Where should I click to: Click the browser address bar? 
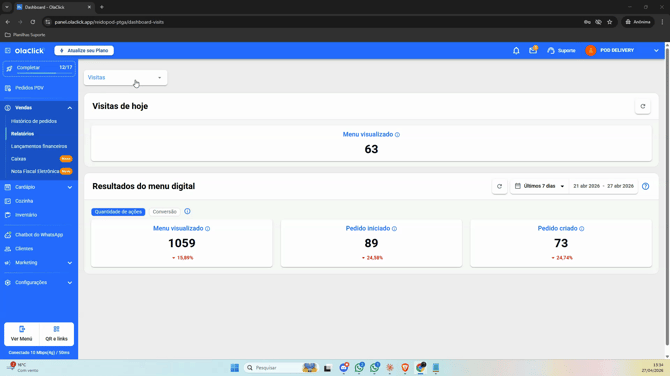pos(316,22)
